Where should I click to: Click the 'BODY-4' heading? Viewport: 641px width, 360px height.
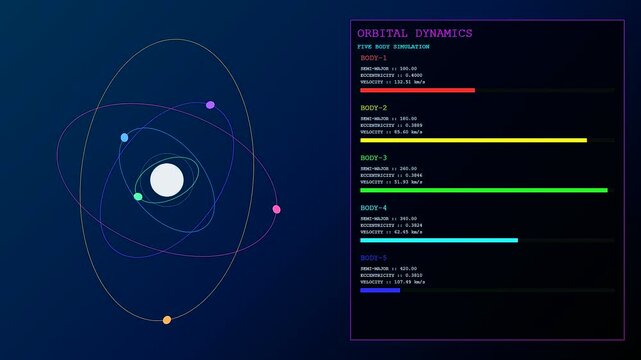point(373,208)
